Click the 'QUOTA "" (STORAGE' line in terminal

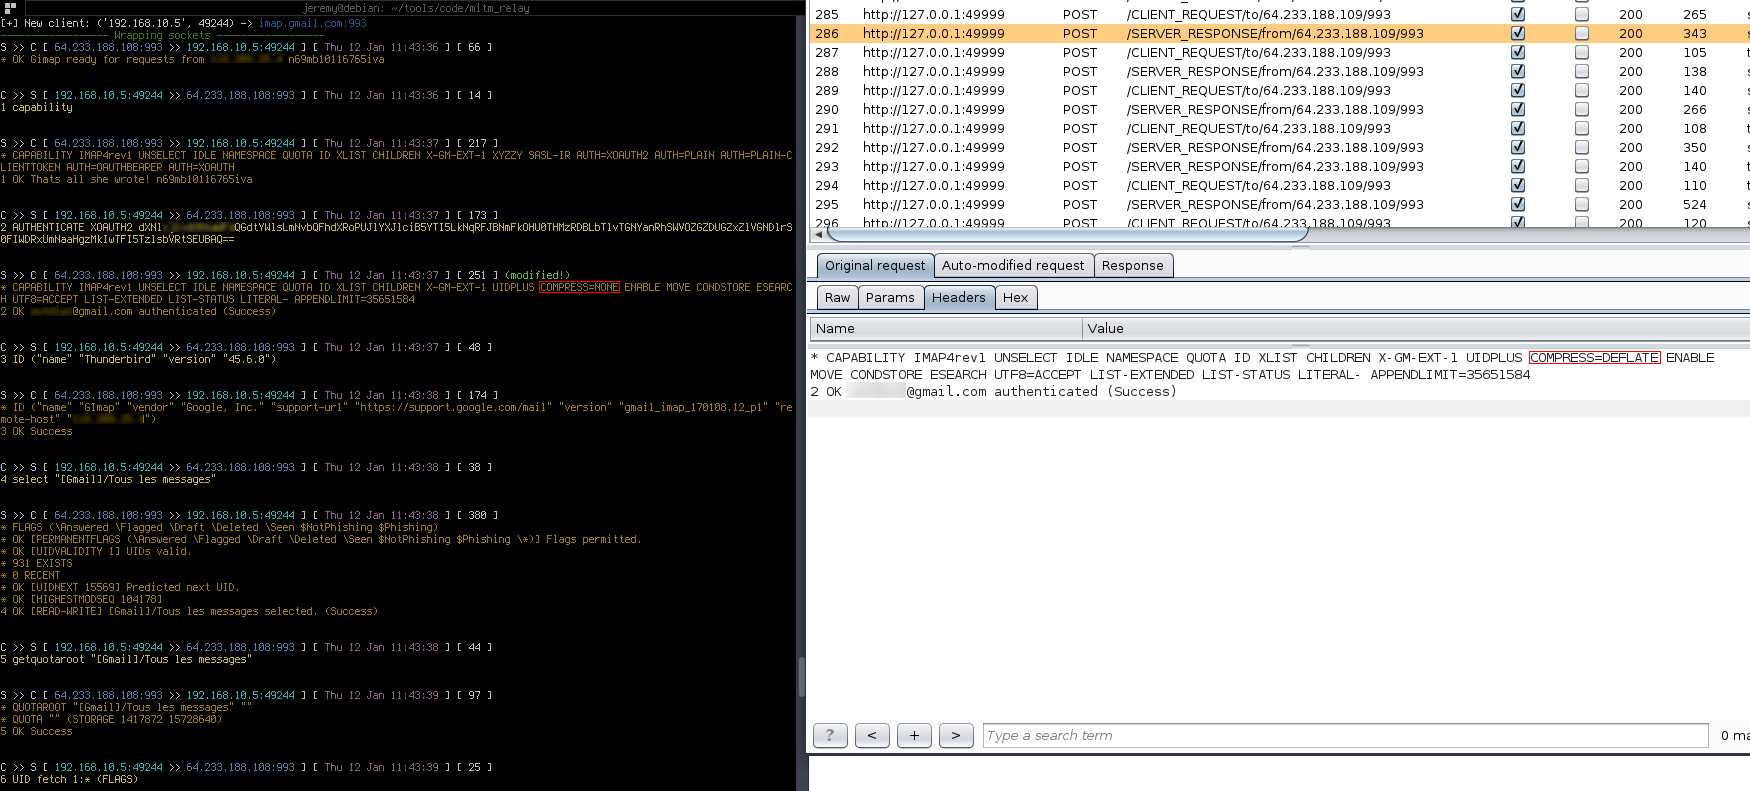click(x=112, y=719)
